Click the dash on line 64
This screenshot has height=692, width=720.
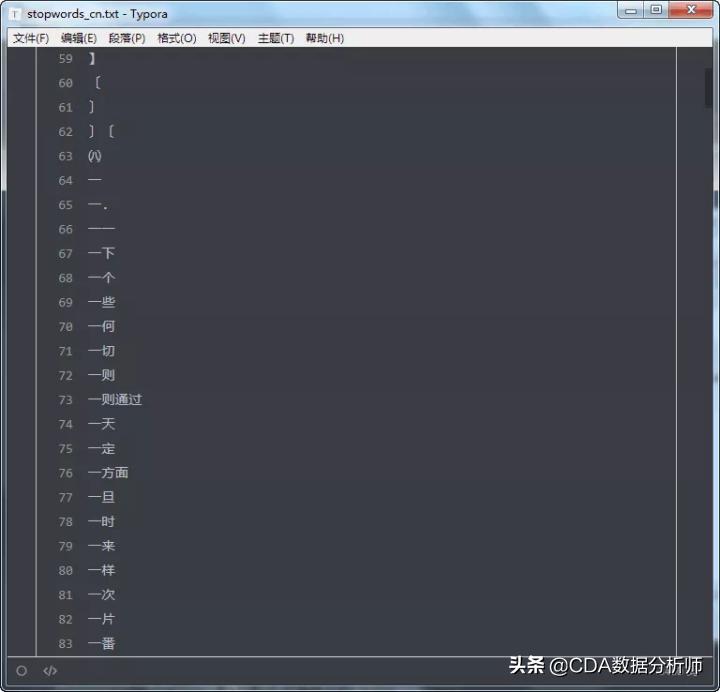(x=94, y=180)
